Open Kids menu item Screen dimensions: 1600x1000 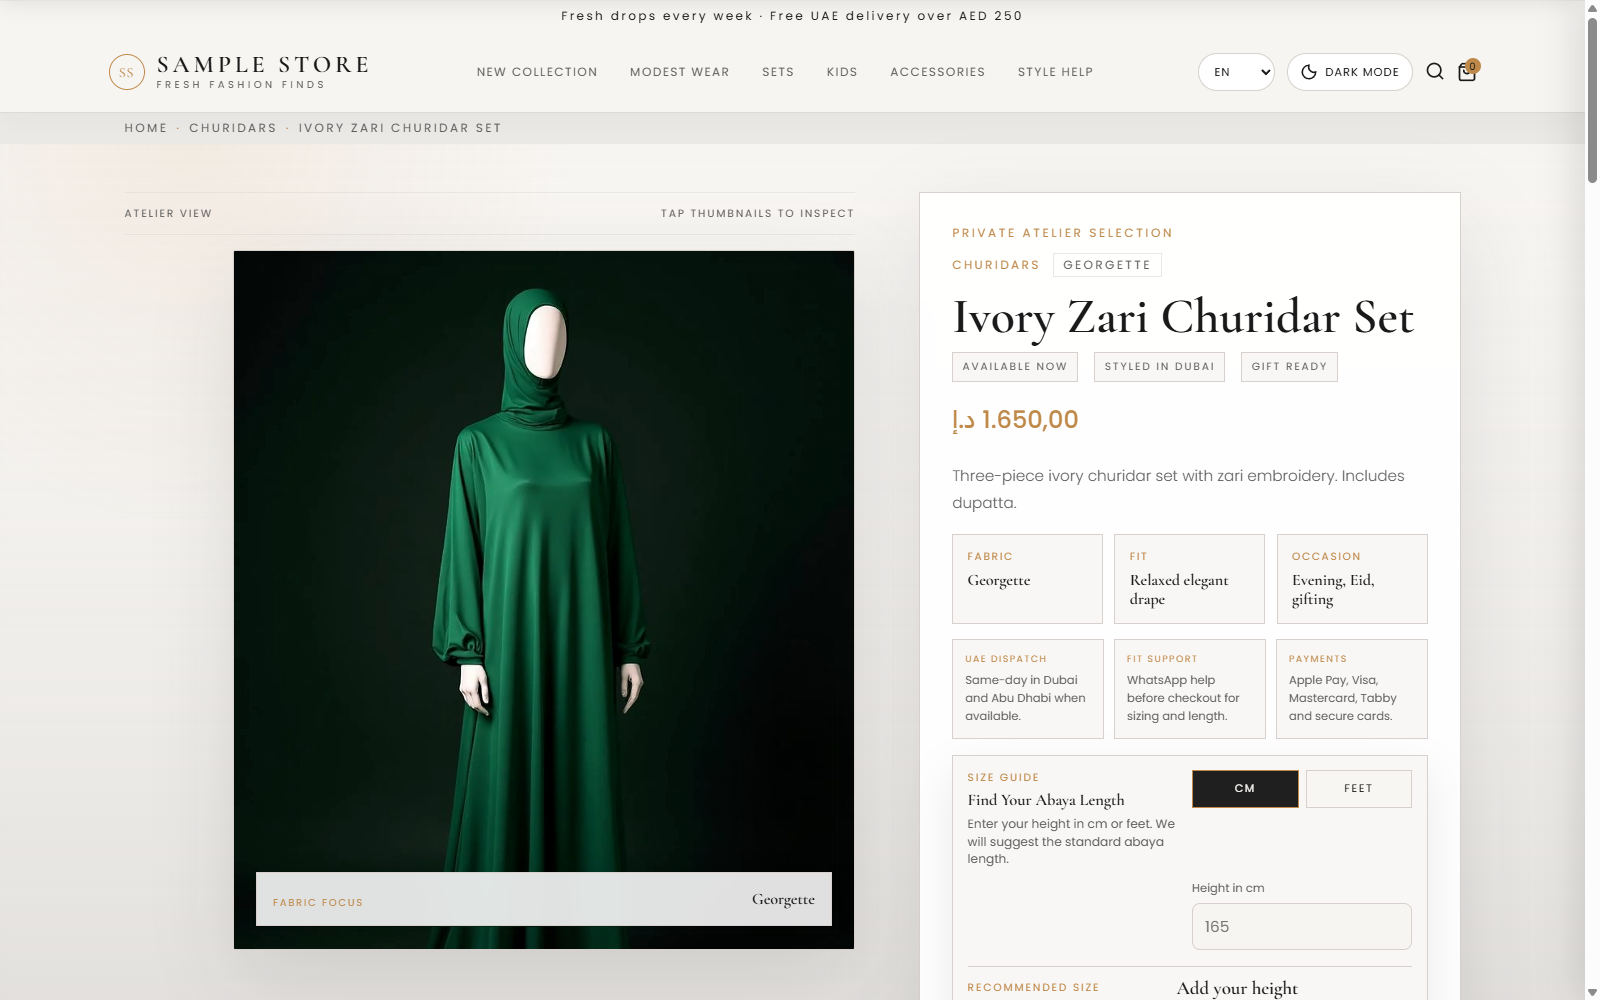[842, 72]
